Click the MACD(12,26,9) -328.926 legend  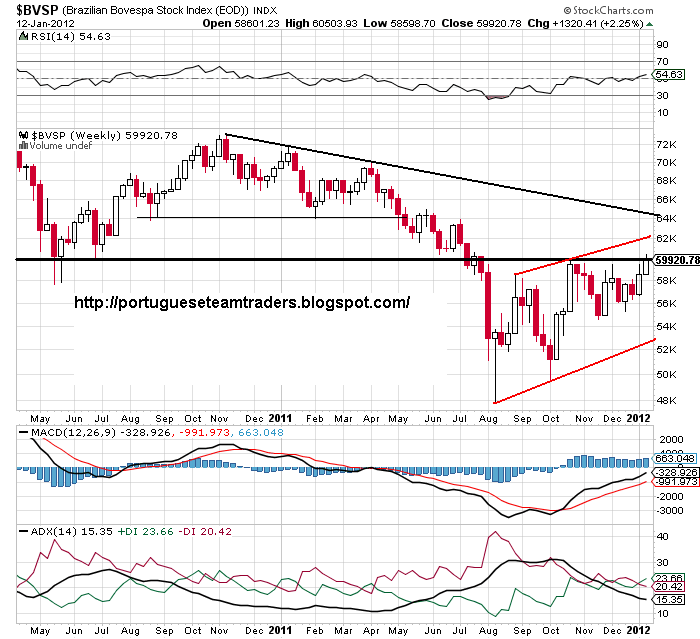(101, 432)
